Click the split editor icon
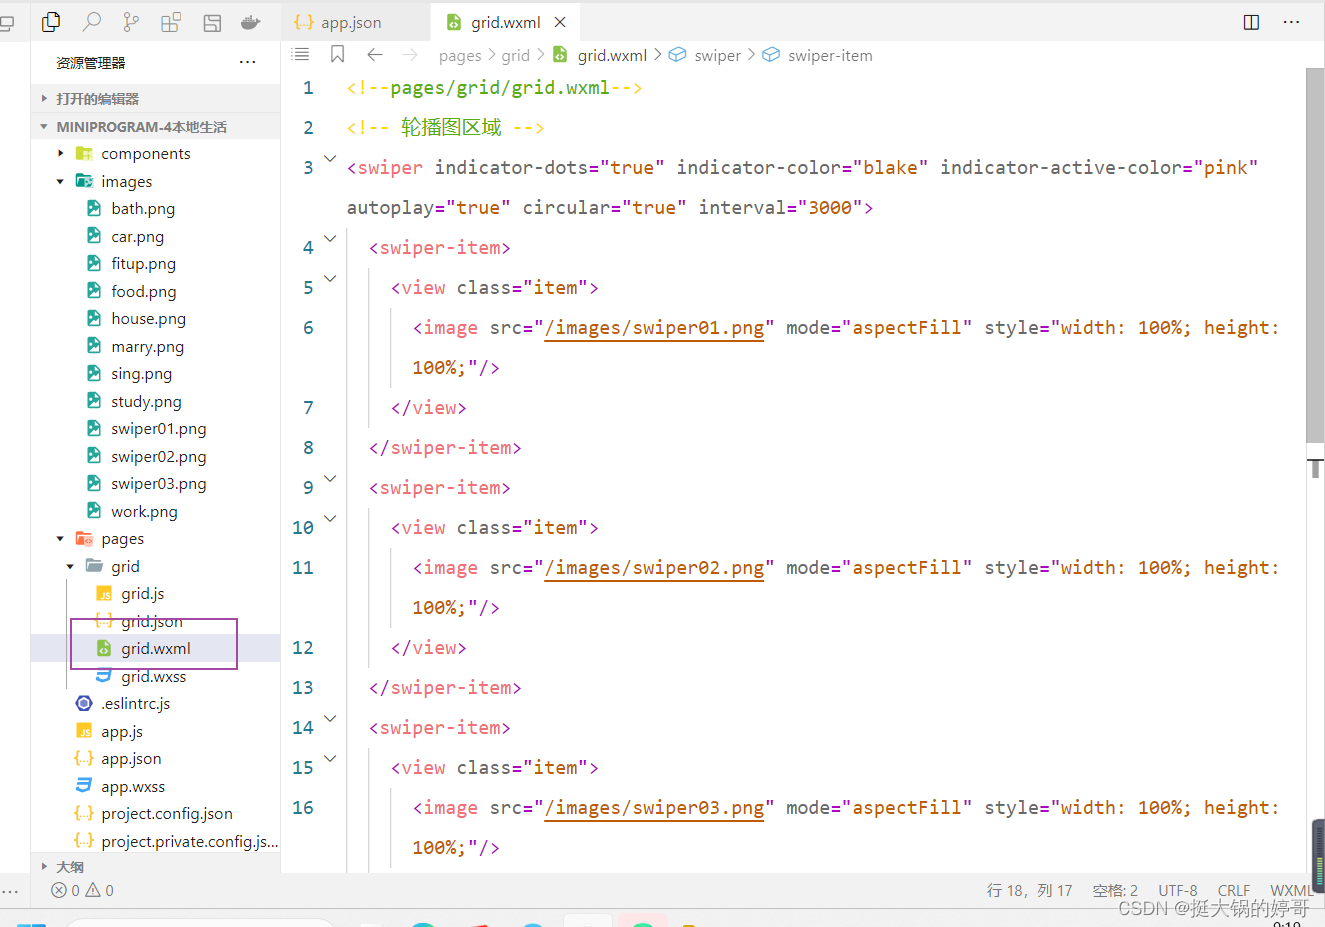 (1251, 22)
